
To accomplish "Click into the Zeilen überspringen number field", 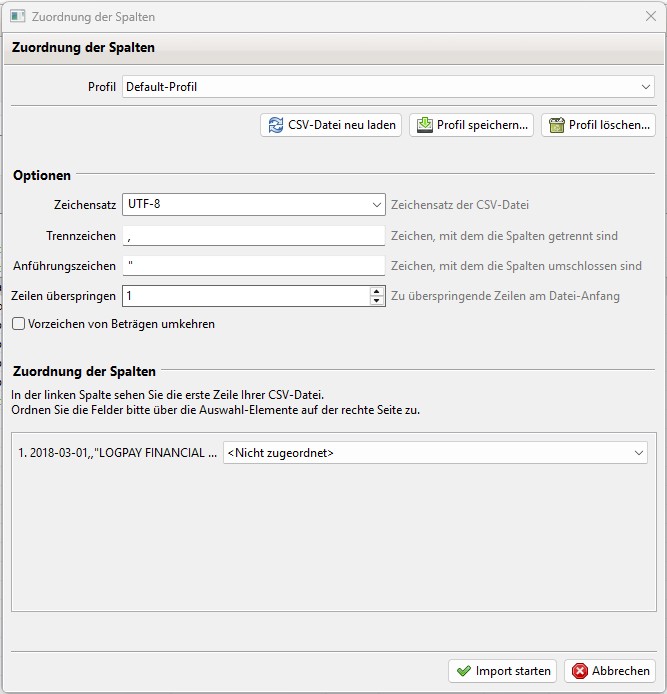I will [x=246, y=296].
